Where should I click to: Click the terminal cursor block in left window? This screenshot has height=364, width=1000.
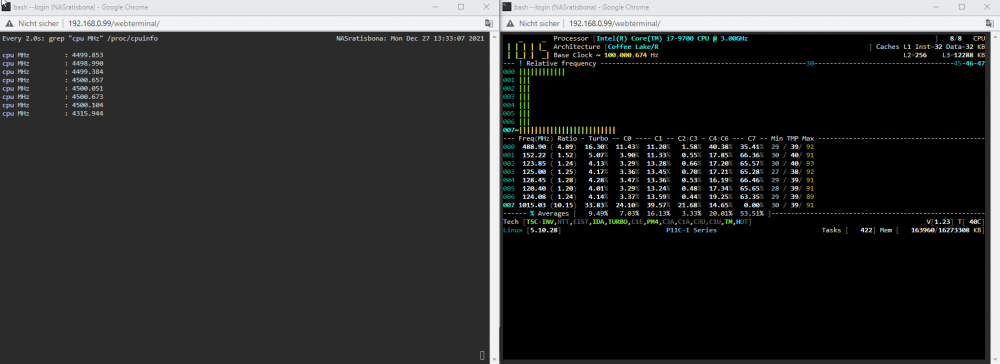(482, 355)
